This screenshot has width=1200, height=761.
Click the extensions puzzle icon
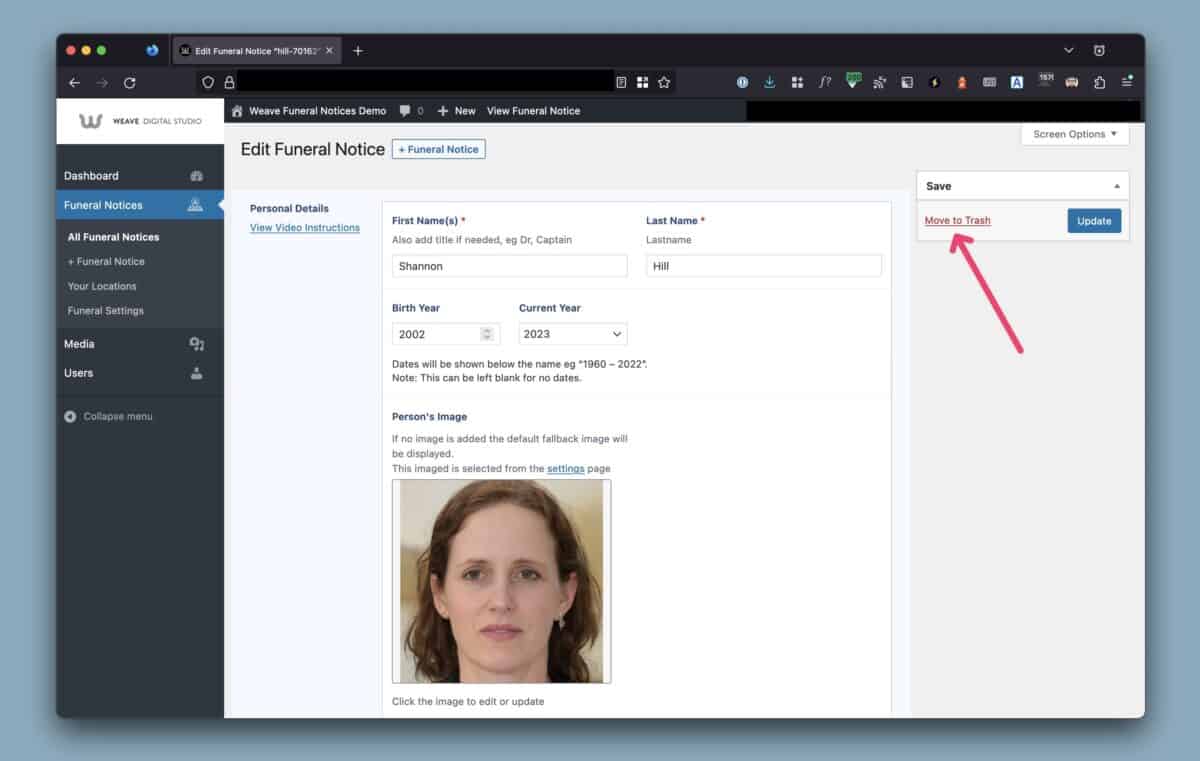tap(1100, 83)
